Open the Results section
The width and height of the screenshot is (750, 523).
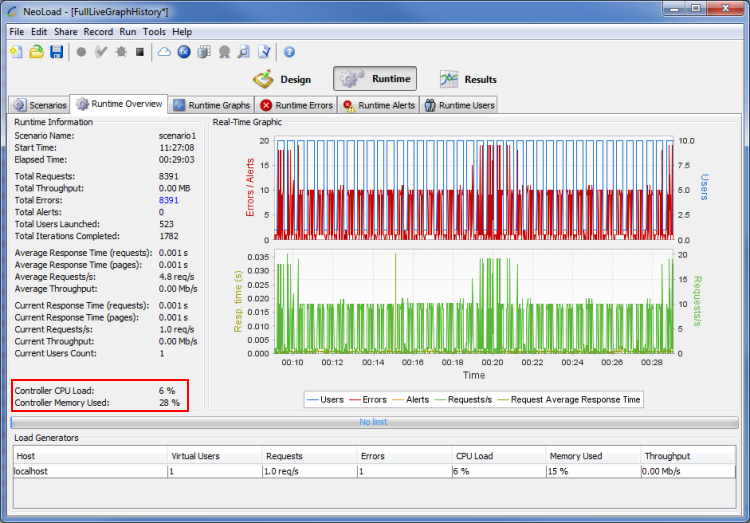[x=468, y=79]
